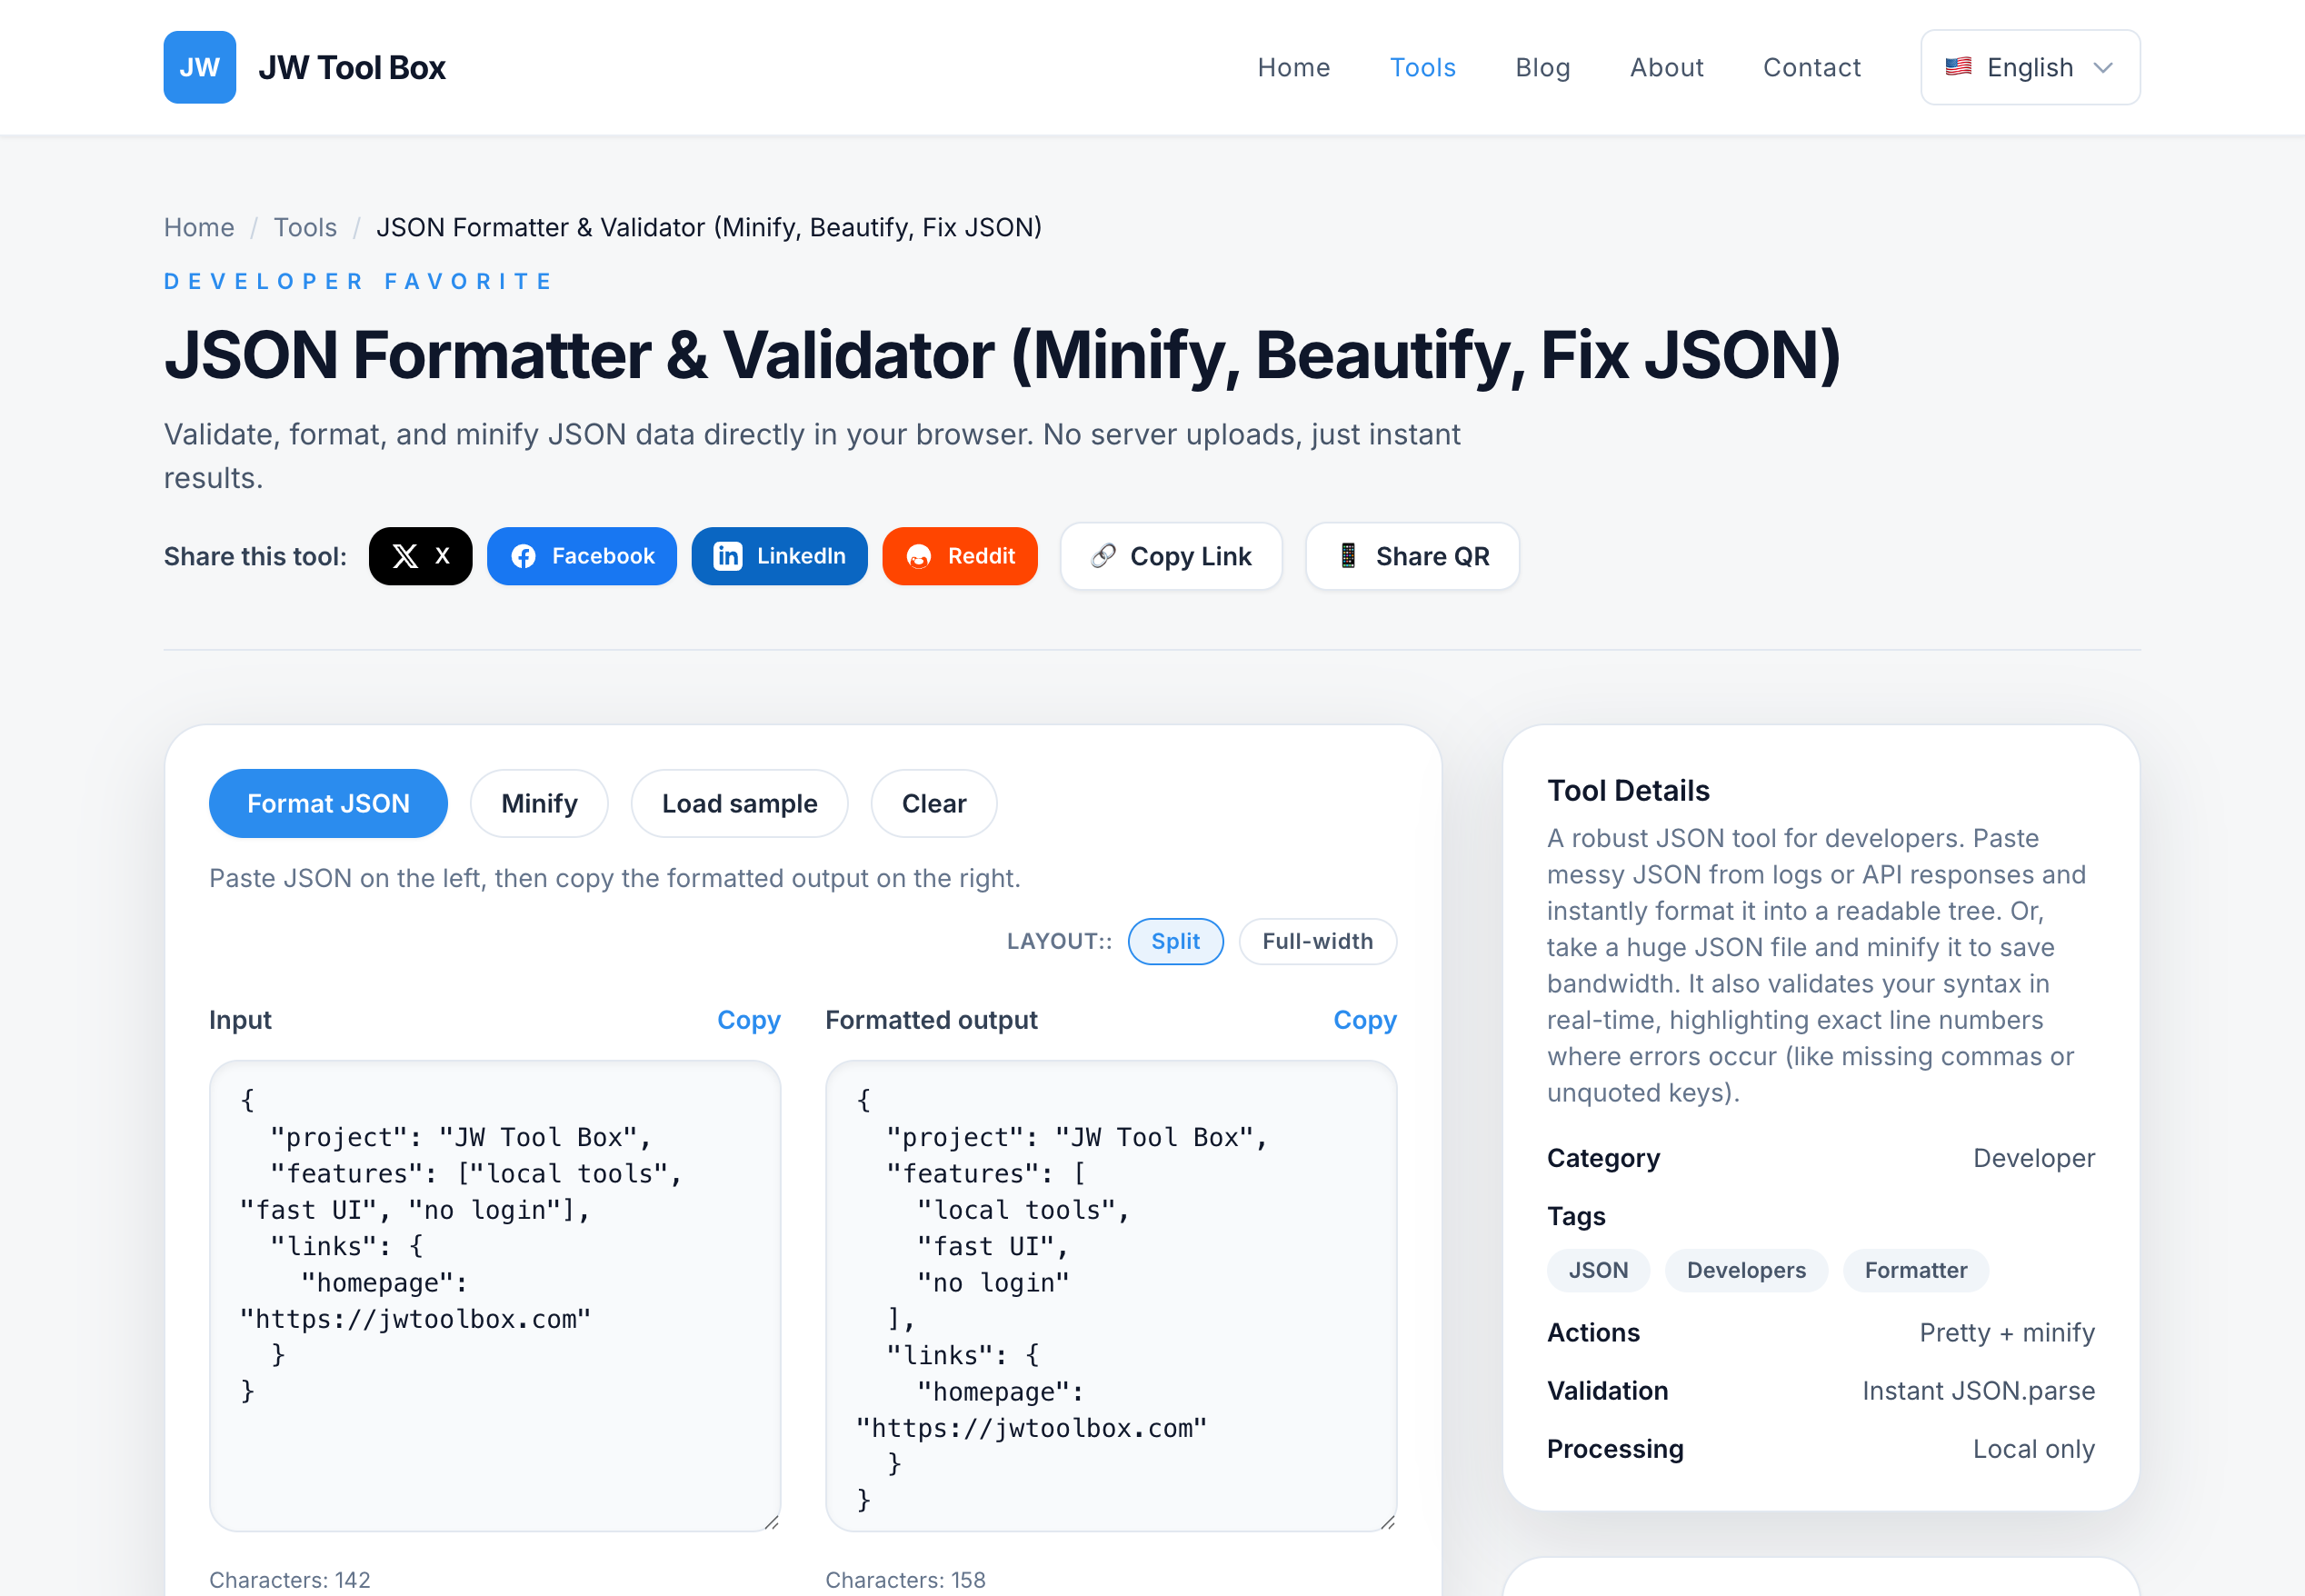Click the 'Pretty + minify' value
The image size is (2305, 1596).
click(x=2007, y=1333)
